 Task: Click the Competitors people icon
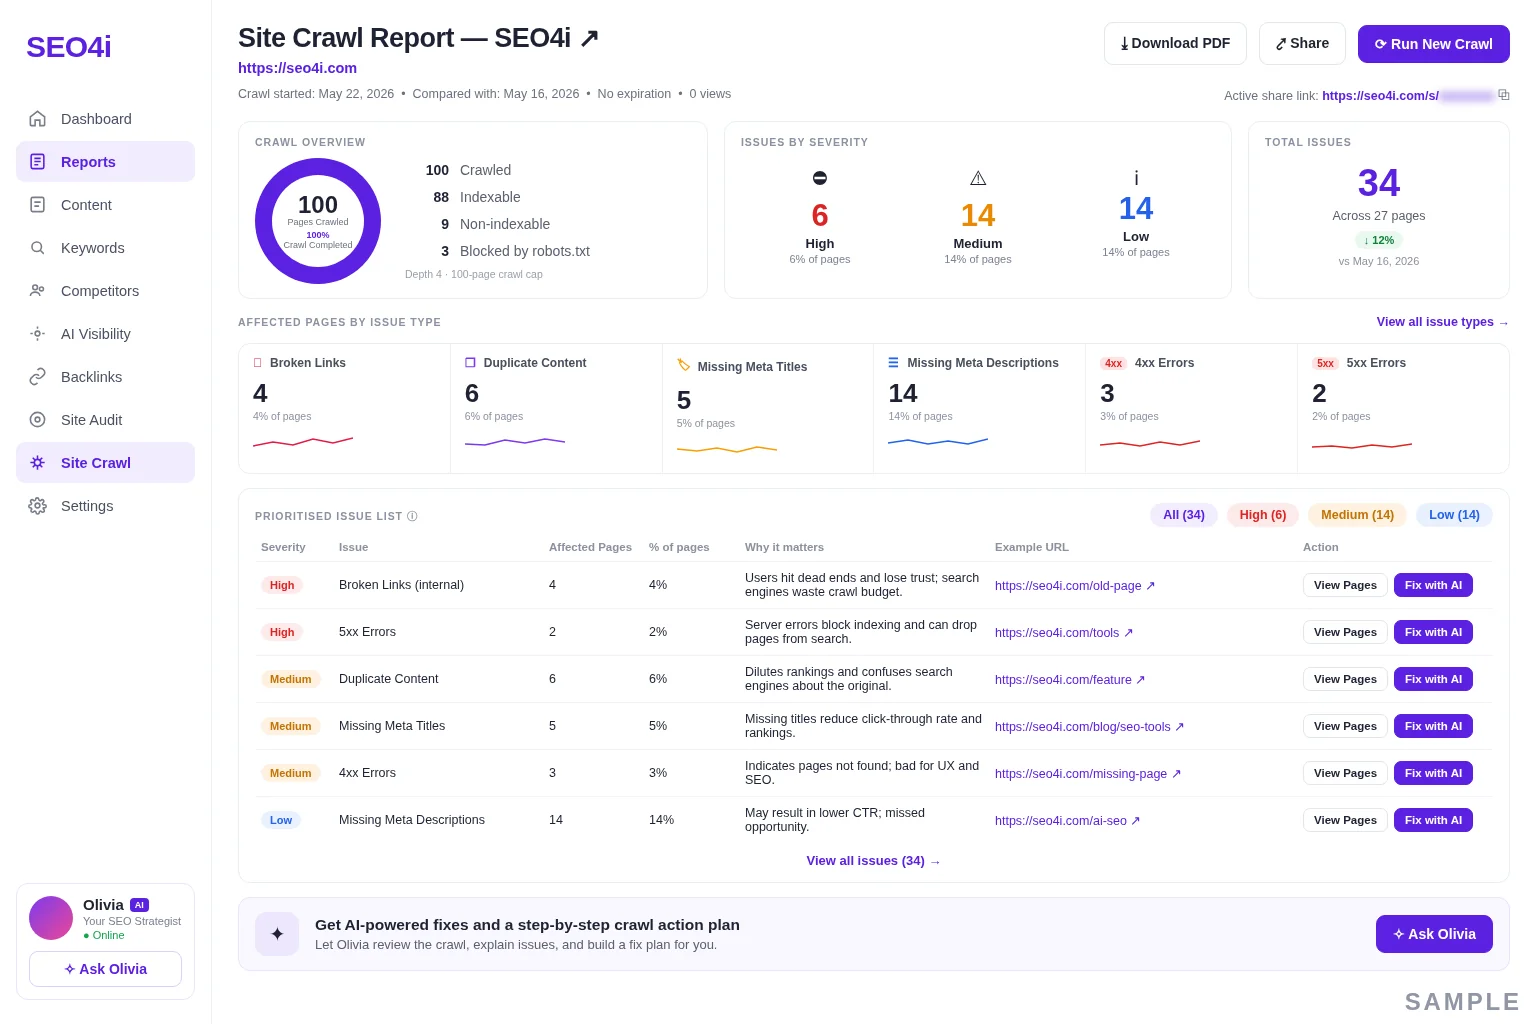point(37,291)
